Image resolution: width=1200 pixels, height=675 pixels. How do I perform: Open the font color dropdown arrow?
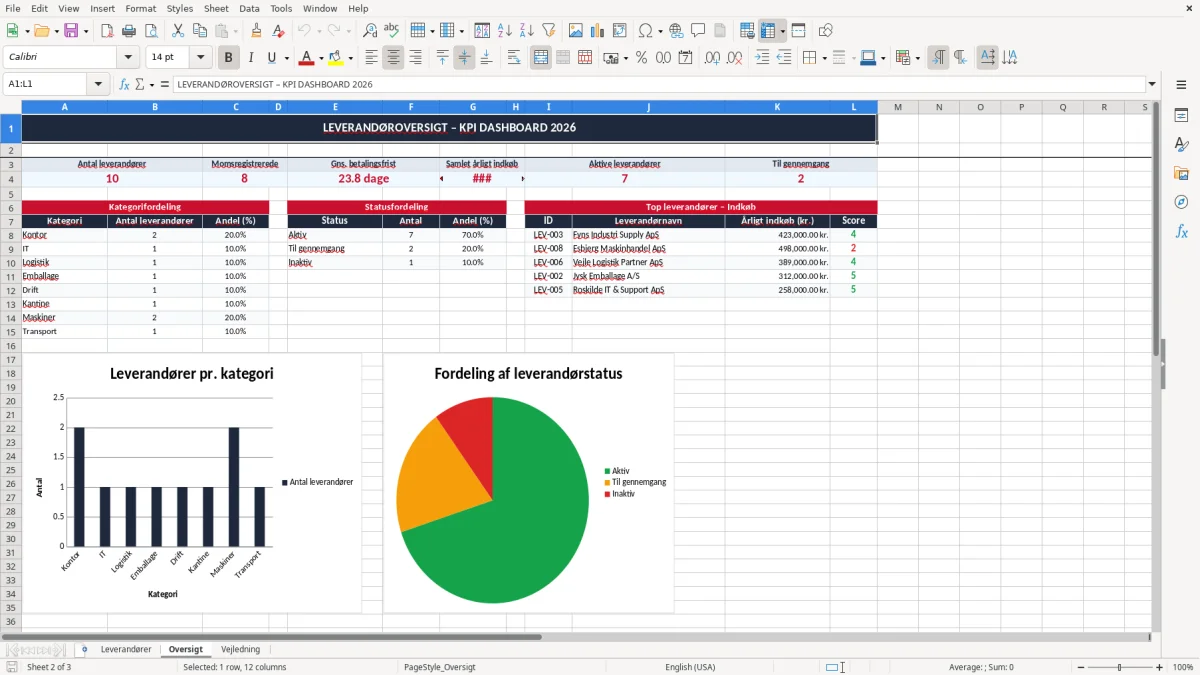pos(321,58)
